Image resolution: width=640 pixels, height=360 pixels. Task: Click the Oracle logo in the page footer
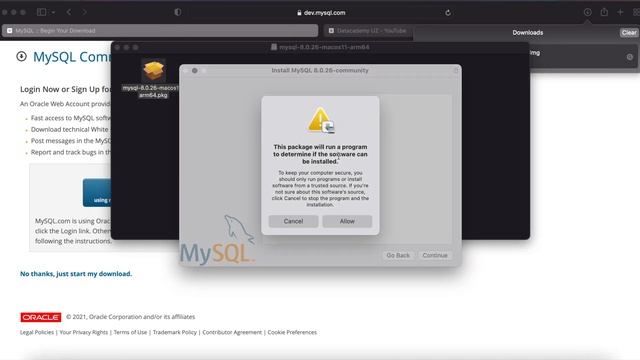point(41,317)
